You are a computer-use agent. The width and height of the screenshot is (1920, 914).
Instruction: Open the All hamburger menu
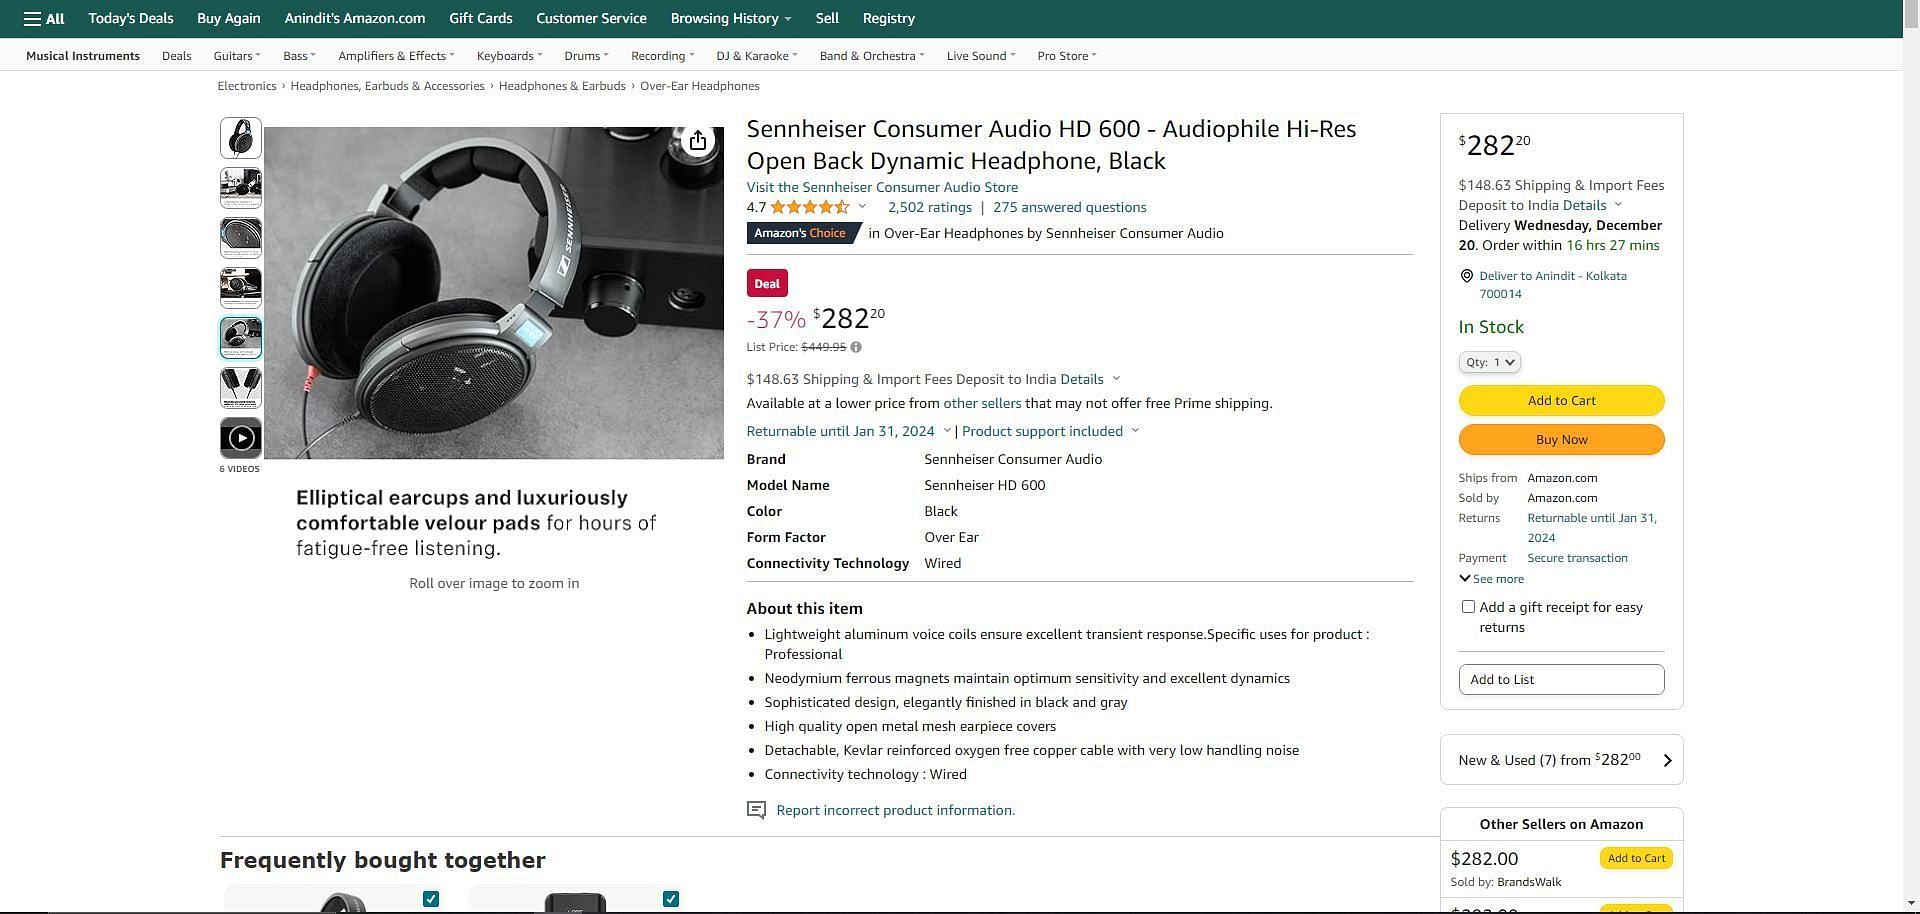[44, 19]
